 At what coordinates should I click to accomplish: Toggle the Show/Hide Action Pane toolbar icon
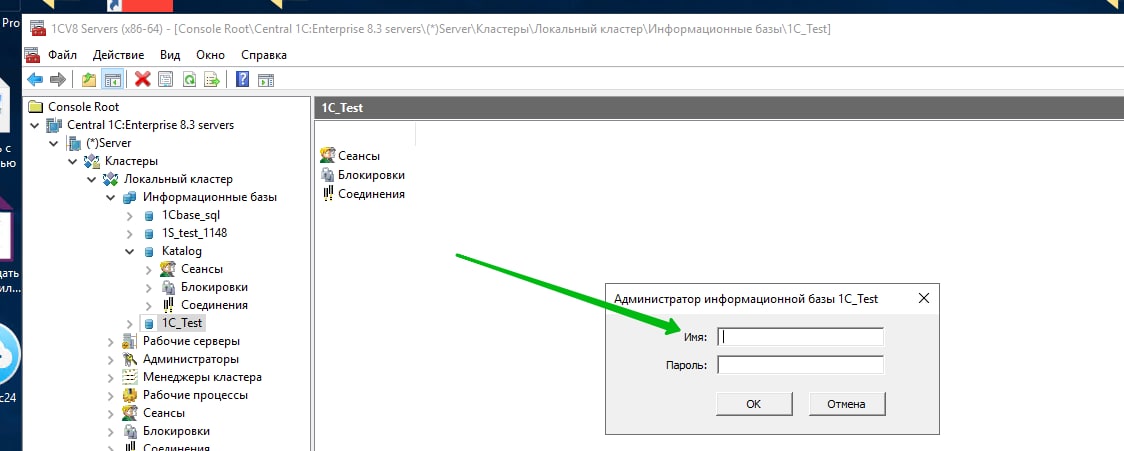pos(266,79)
